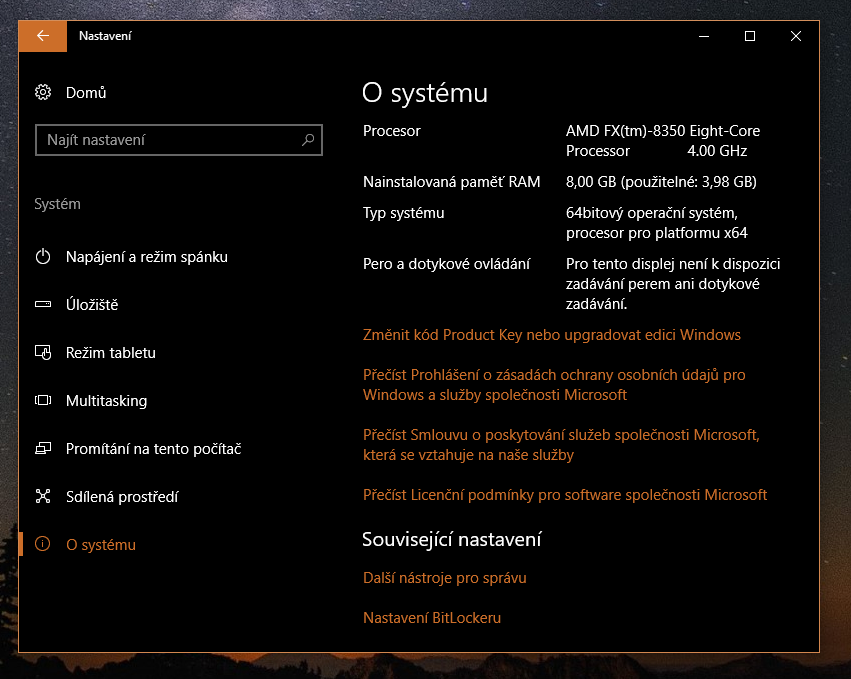
Task: Open Další nástroje pro správu
Action: click(x=445, y=578)
